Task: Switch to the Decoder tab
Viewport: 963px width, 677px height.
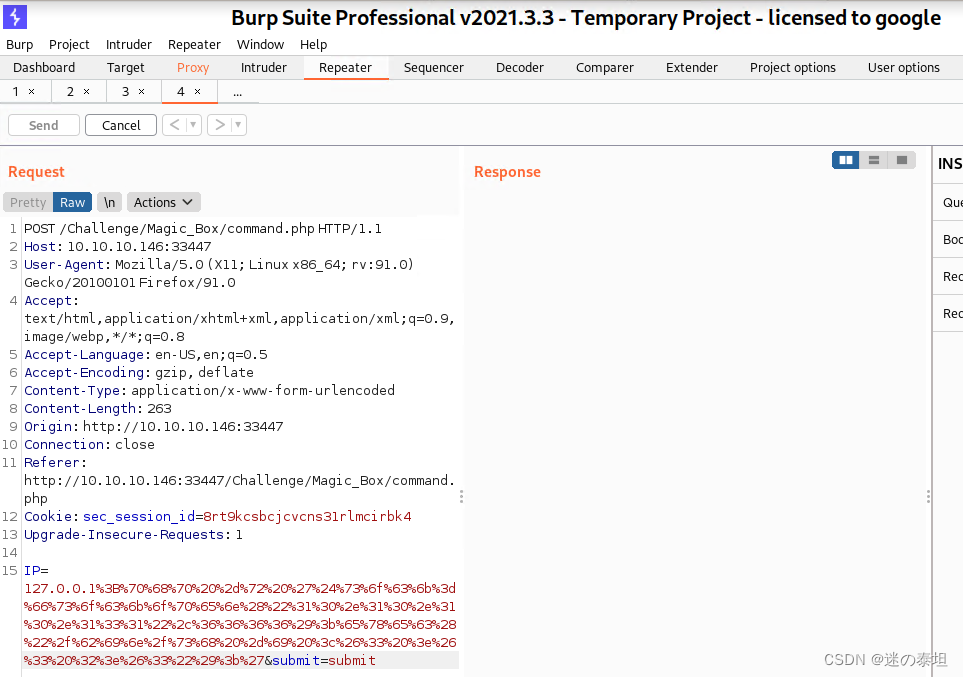Action: (x=520, y=68)
